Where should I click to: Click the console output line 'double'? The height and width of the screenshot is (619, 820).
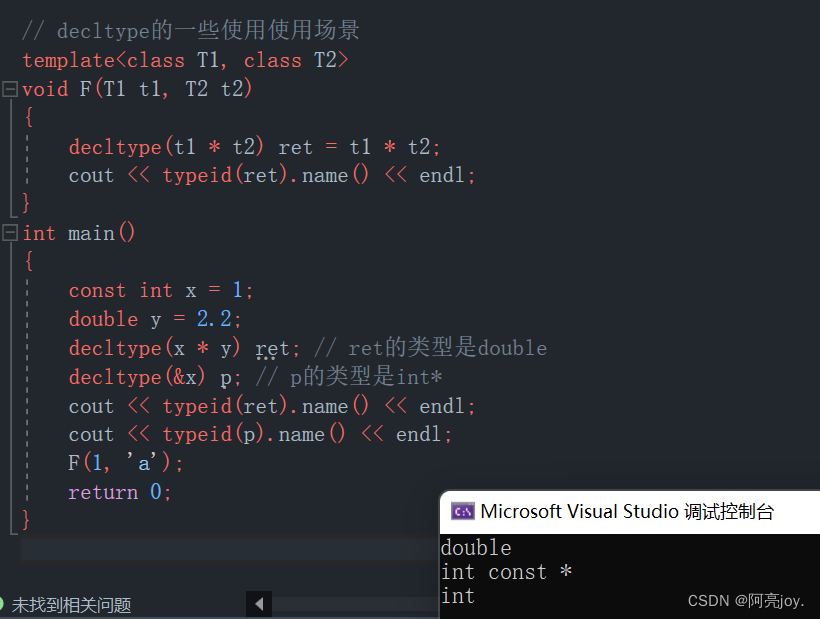click(x=476, y=548)
